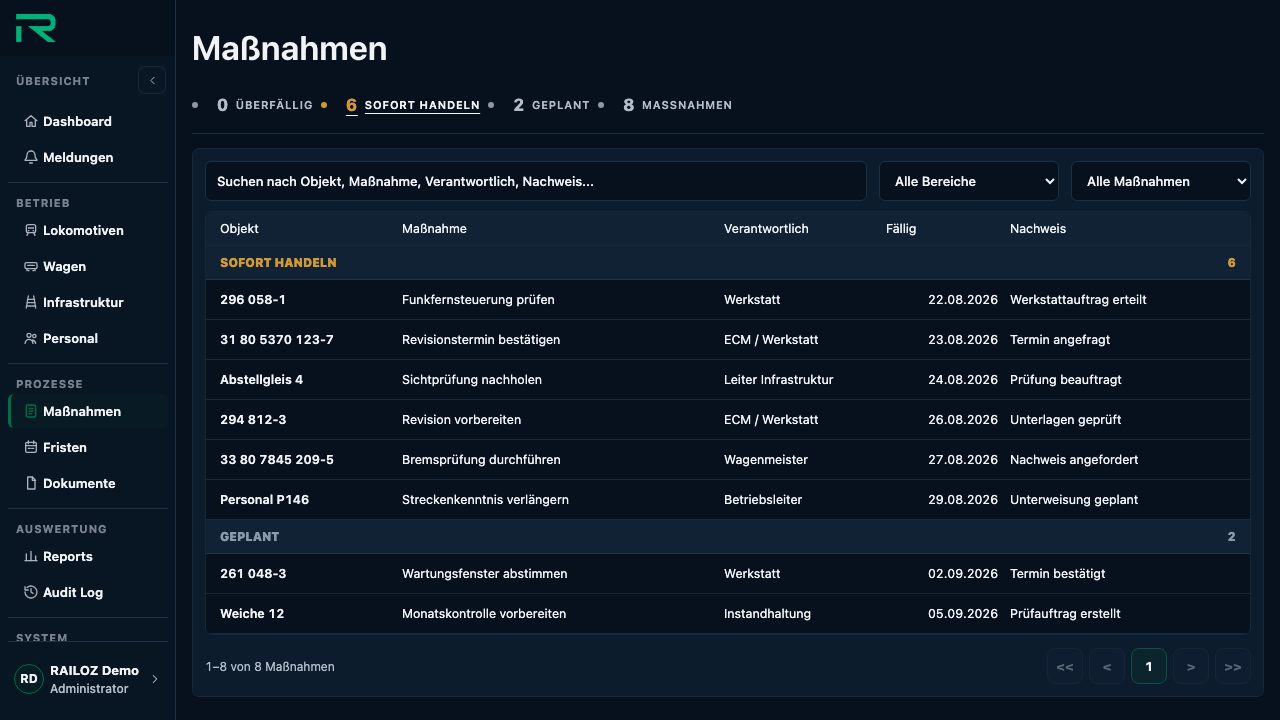Click "Termin bestätigt" cell
The width and height of the screenshot is (1280, 720).
1057,574
